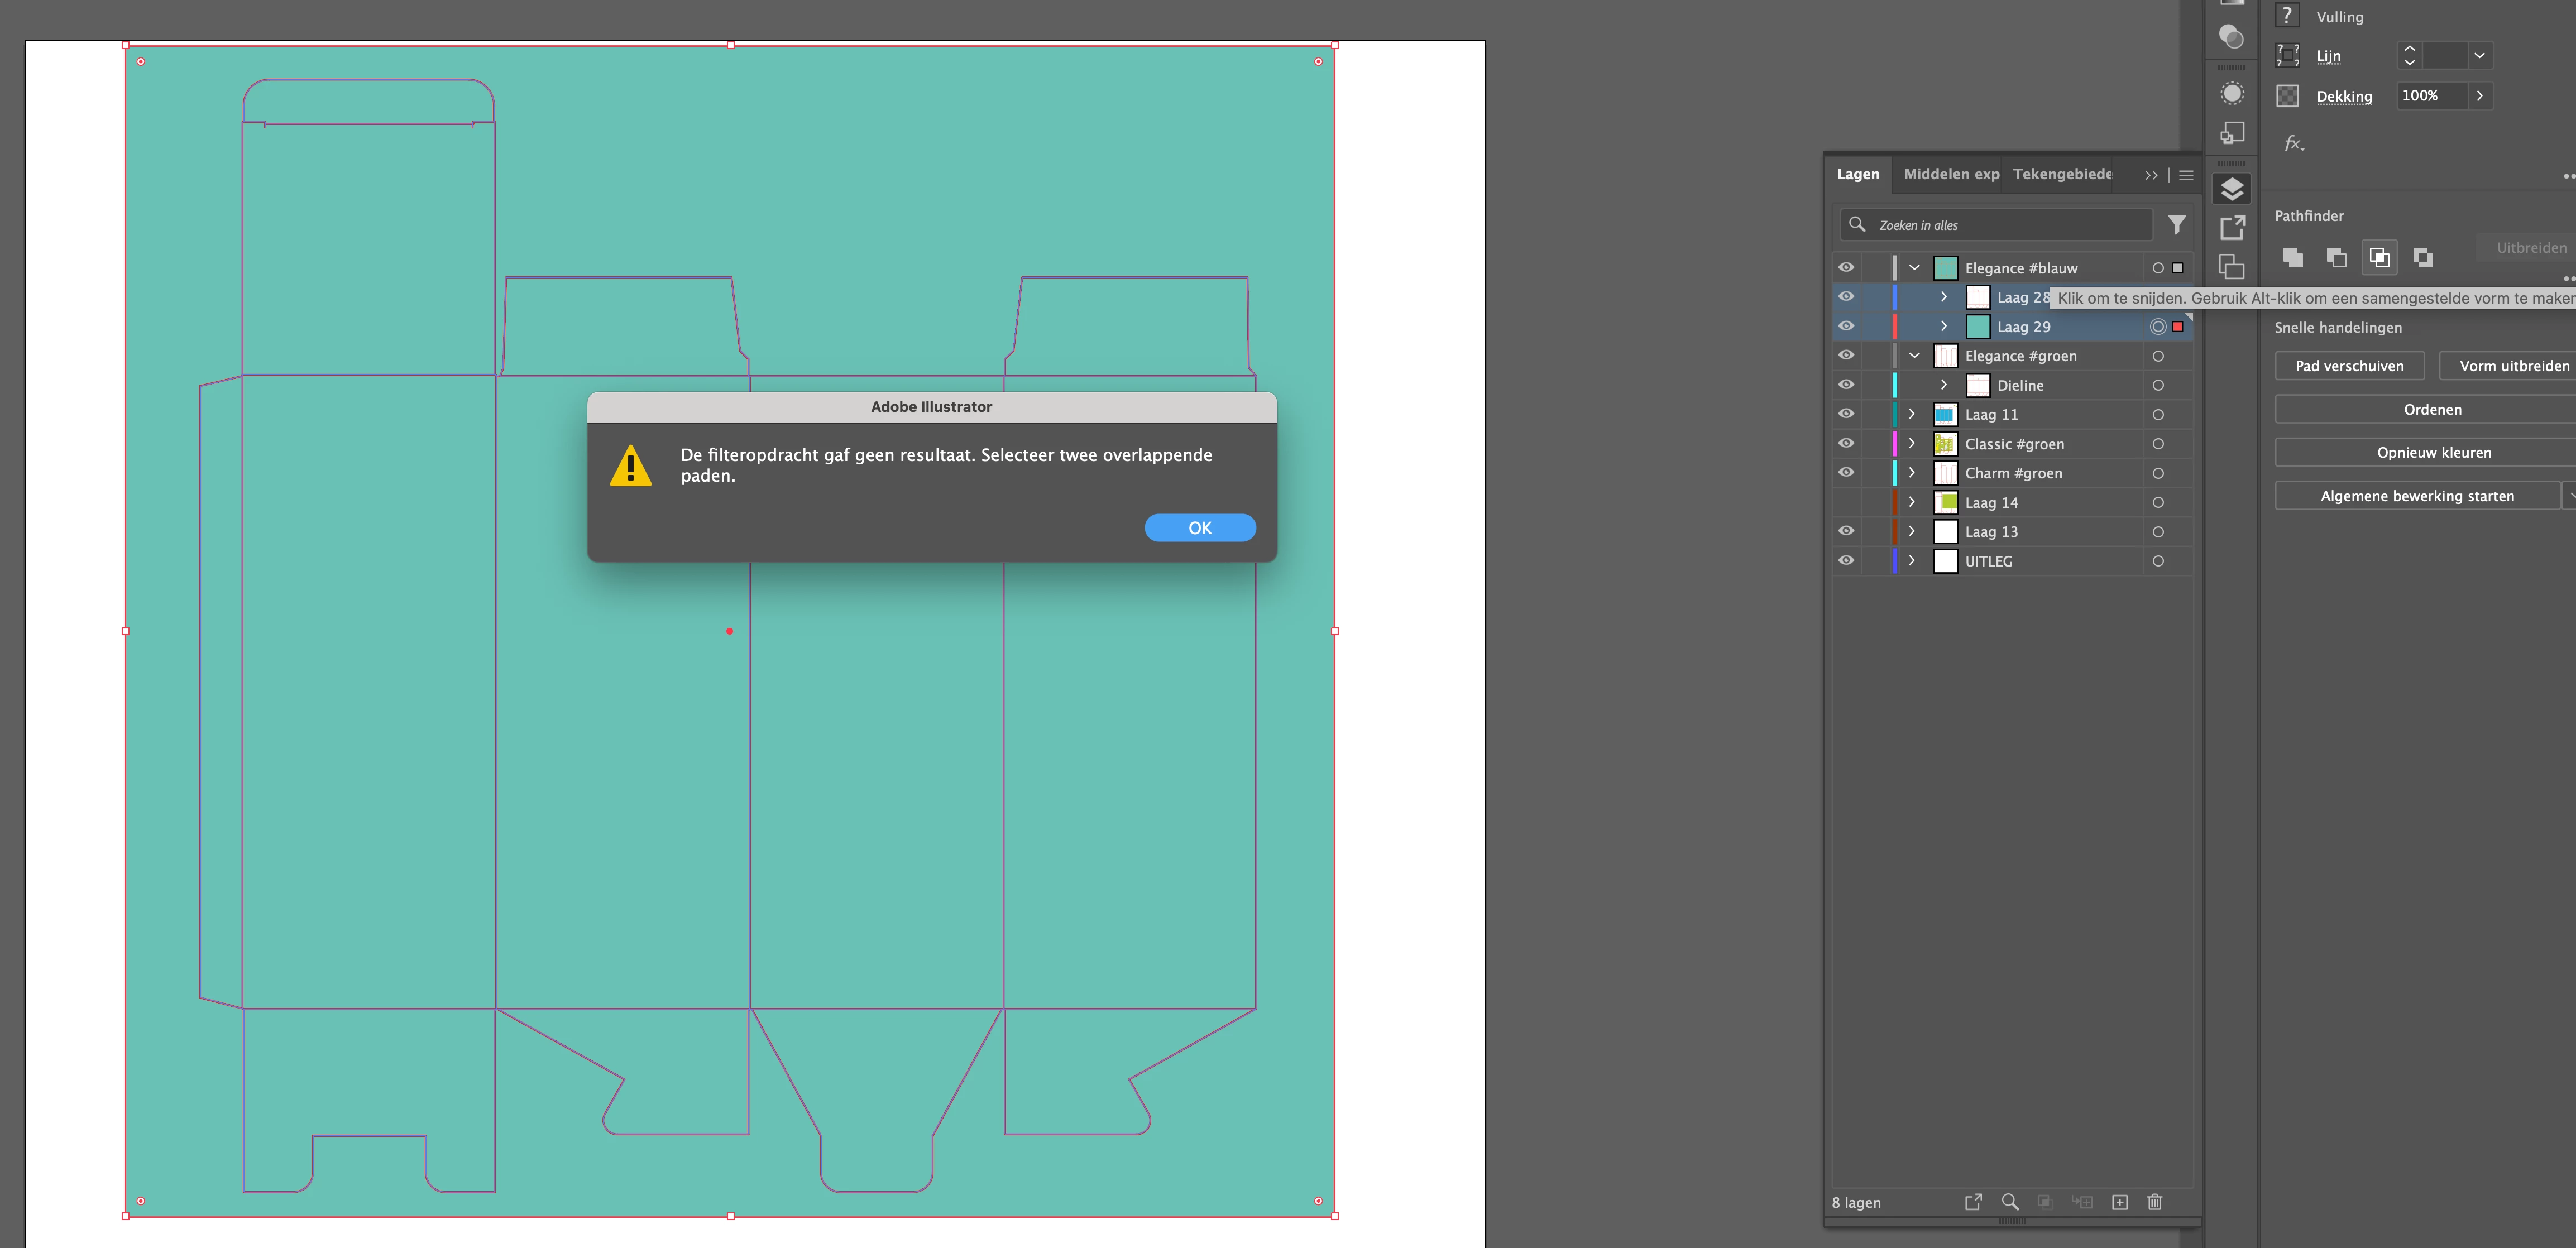The height and width of the screenshot is (1248, 2576).
Task: Click OK in the Adobe Illustrator warning dialog
Action: 1199,528
